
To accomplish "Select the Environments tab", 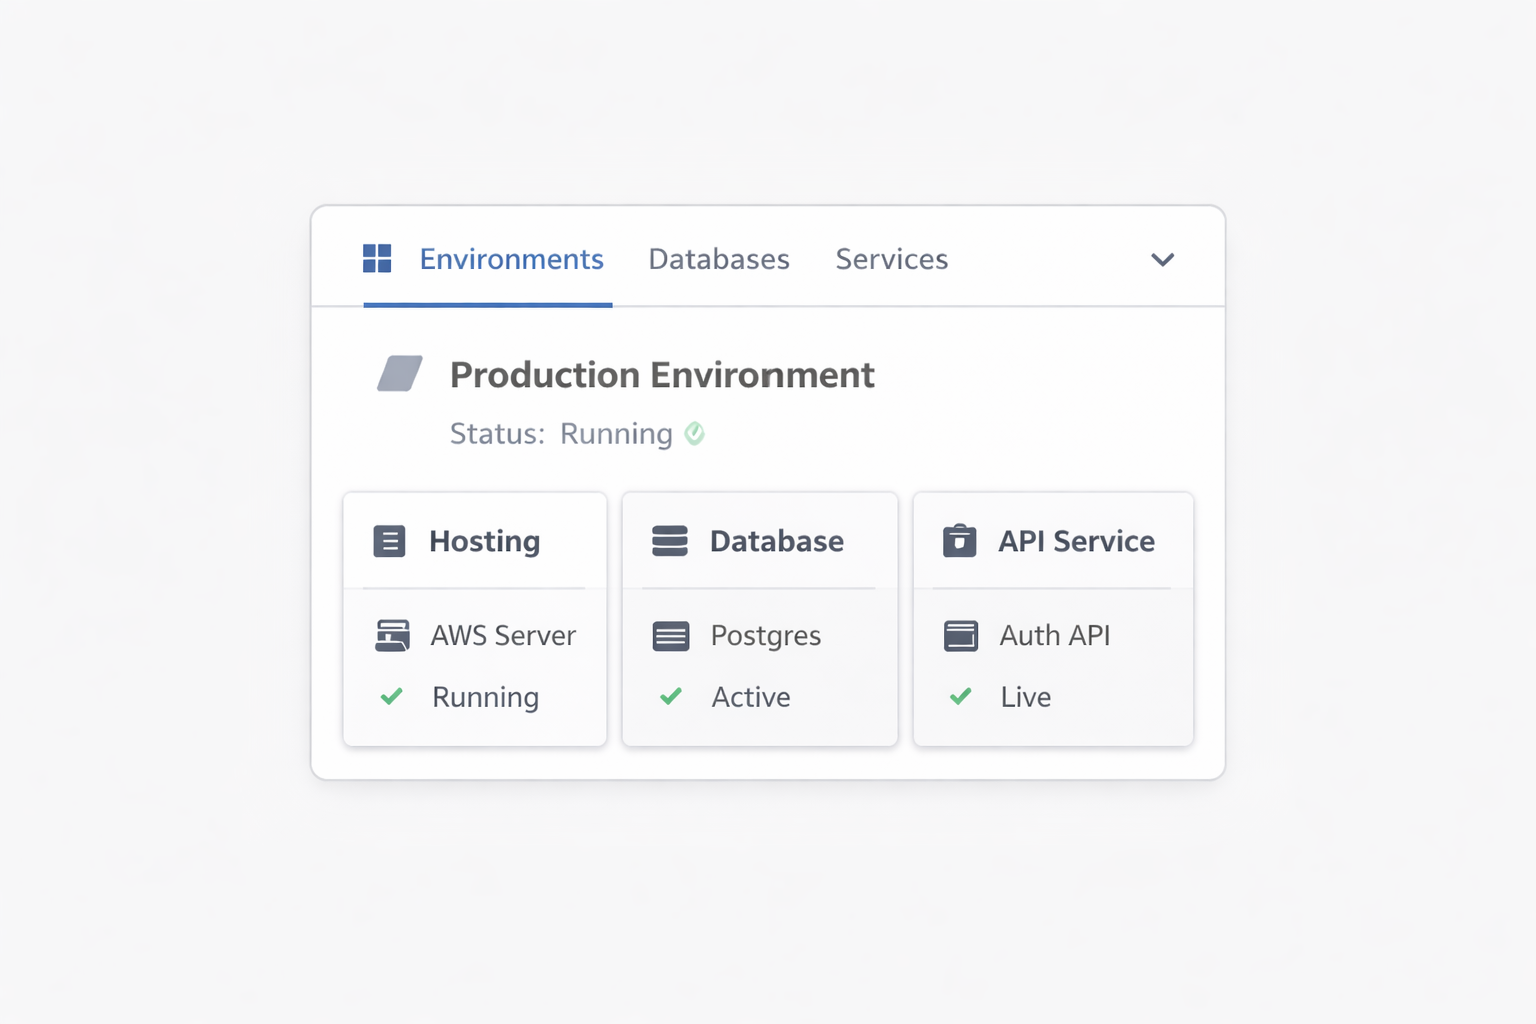I will coord(511,259).
